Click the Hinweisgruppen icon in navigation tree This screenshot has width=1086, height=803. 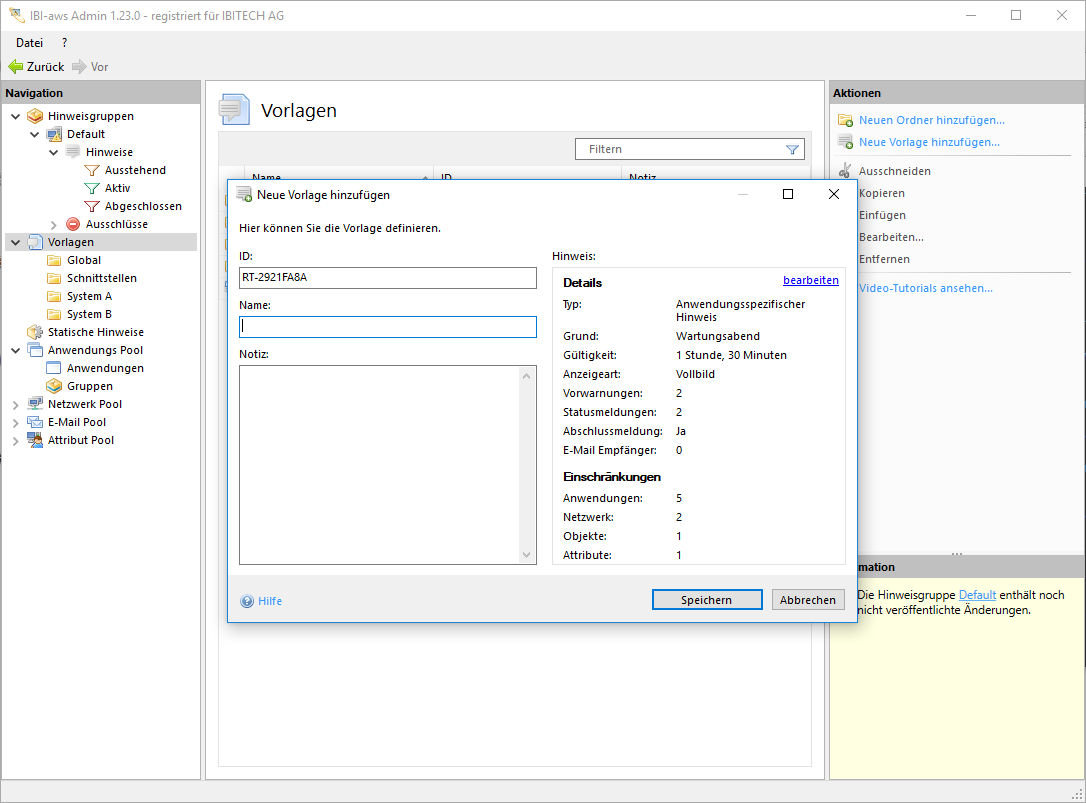click(x=35, y=116)
